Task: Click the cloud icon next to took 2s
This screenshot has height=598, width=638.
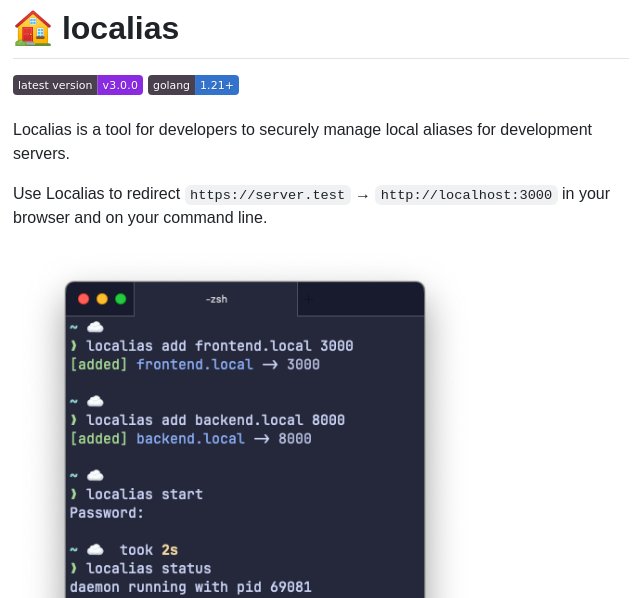Action: click(x=95, y=549)
